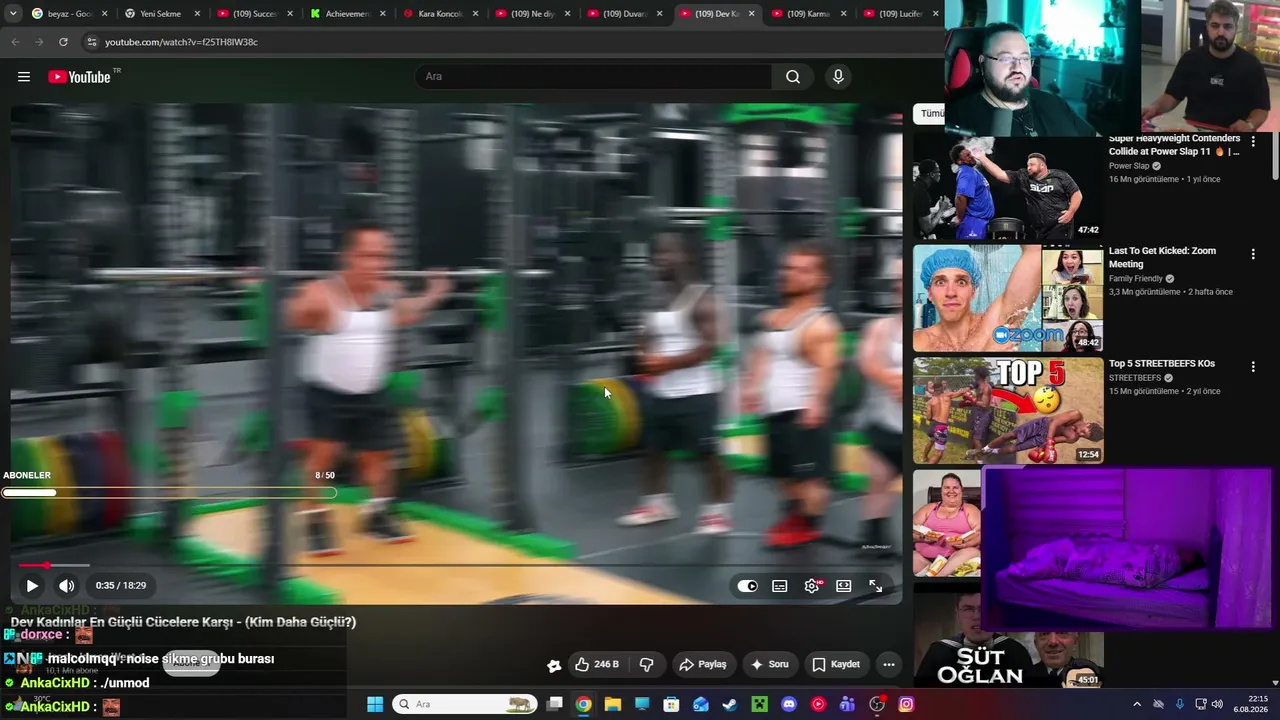
Task: Like the video with 246 B likes
Action: (596, 664)
